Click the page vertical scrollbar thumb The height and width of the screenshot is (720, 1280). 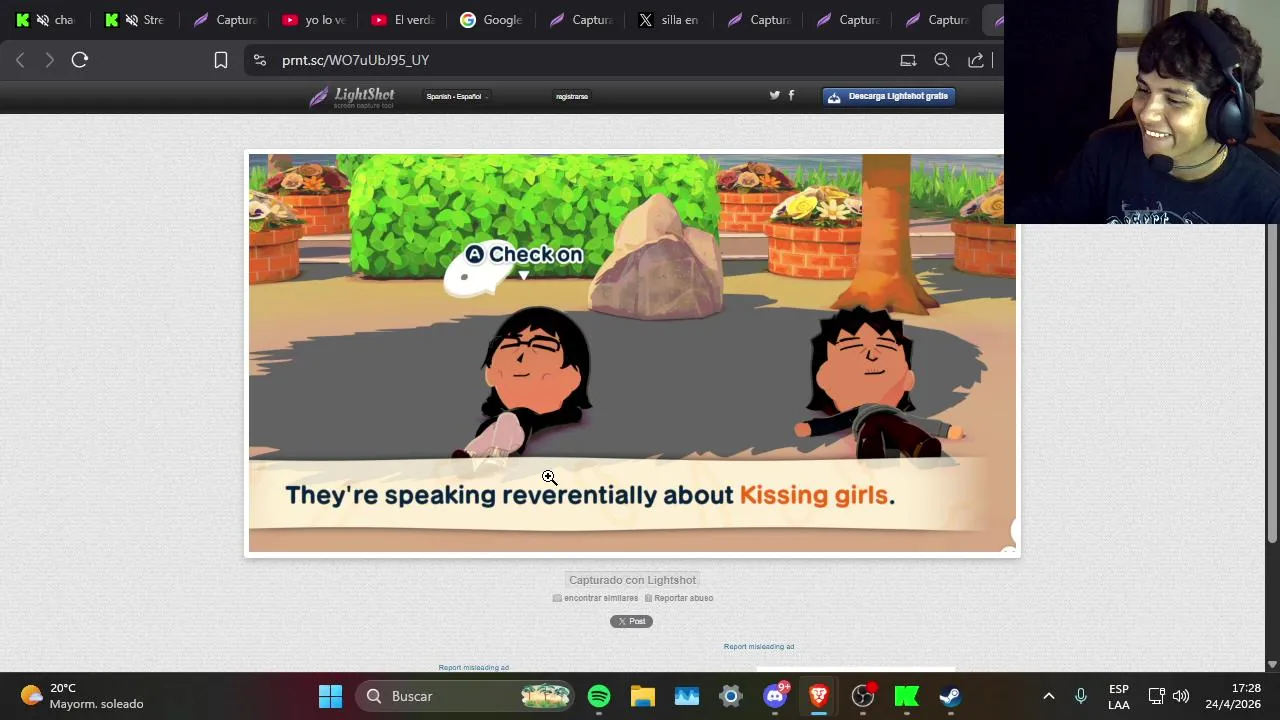[1272, 384]
